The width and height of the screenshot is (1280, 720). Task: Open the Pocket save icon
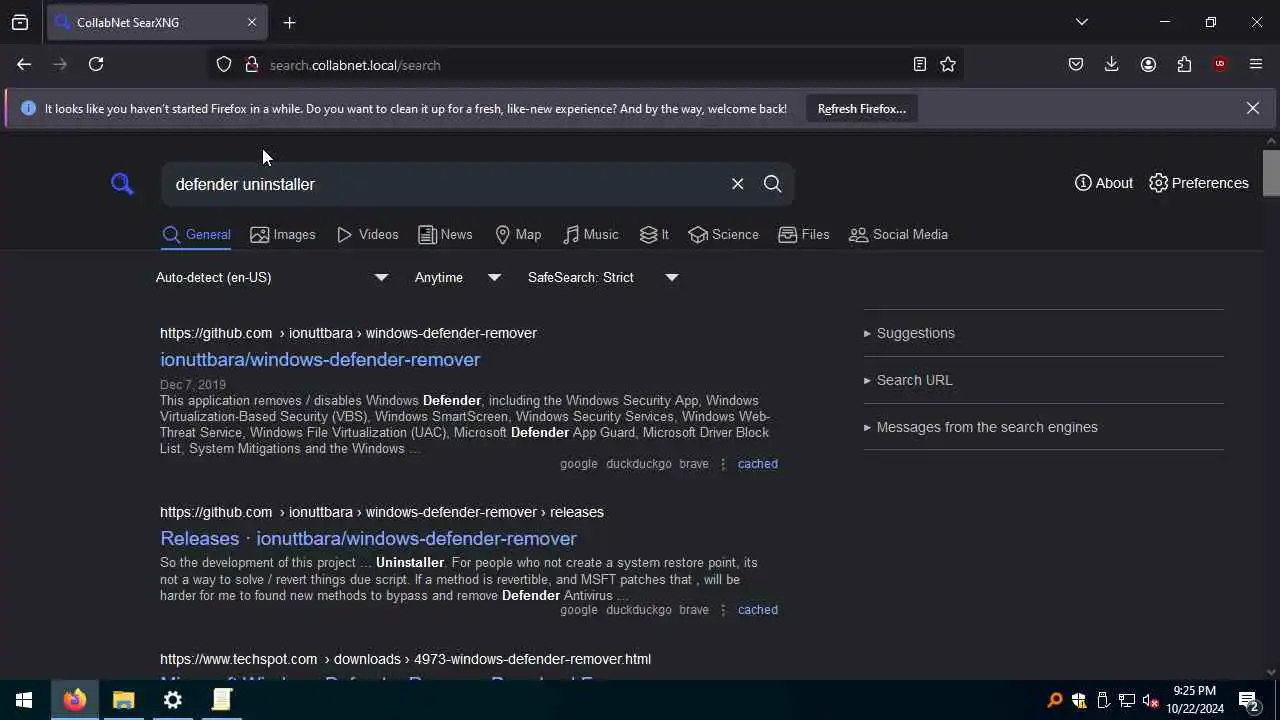[1076, 64]
